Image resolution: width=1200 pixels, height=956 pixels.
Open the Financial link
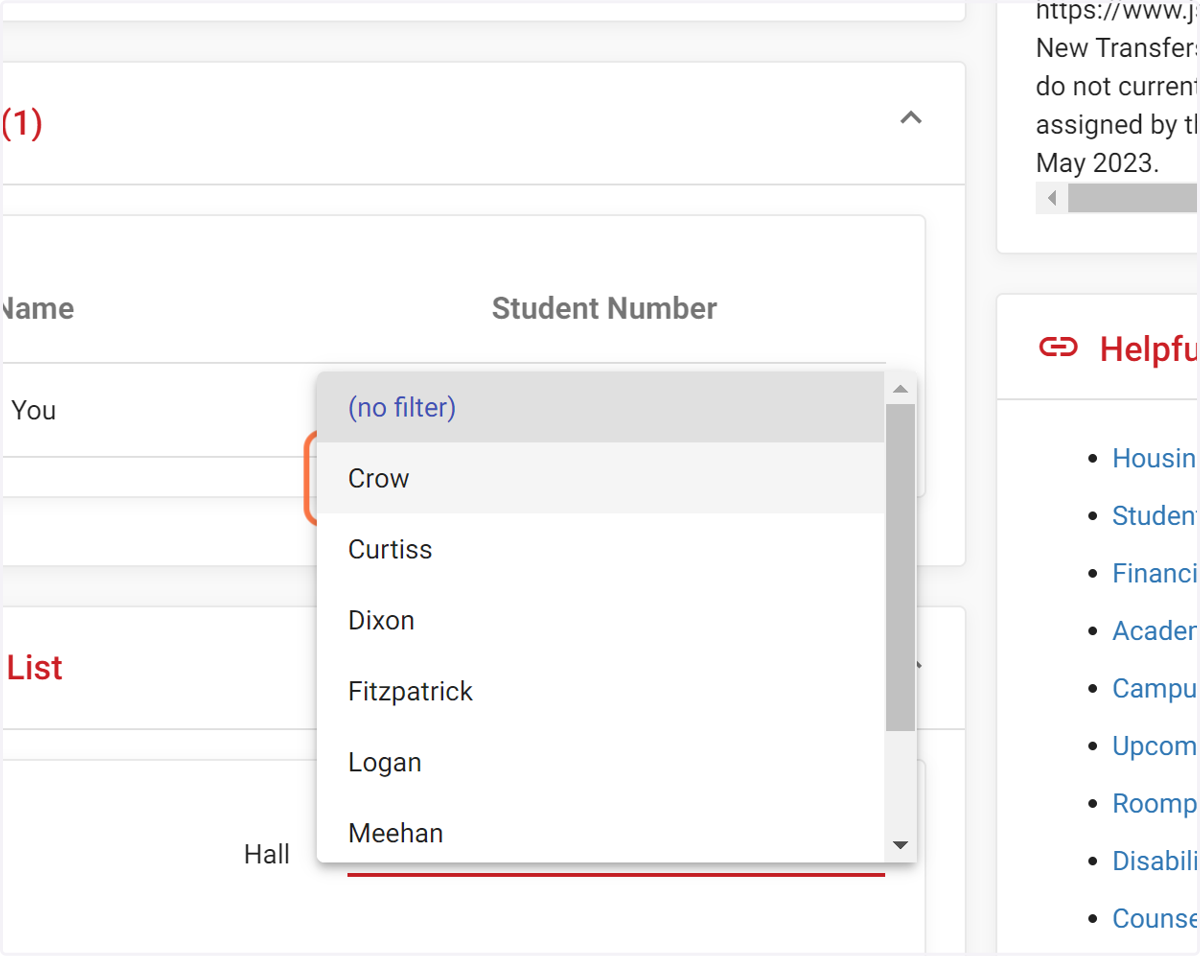click(1155, 573)
